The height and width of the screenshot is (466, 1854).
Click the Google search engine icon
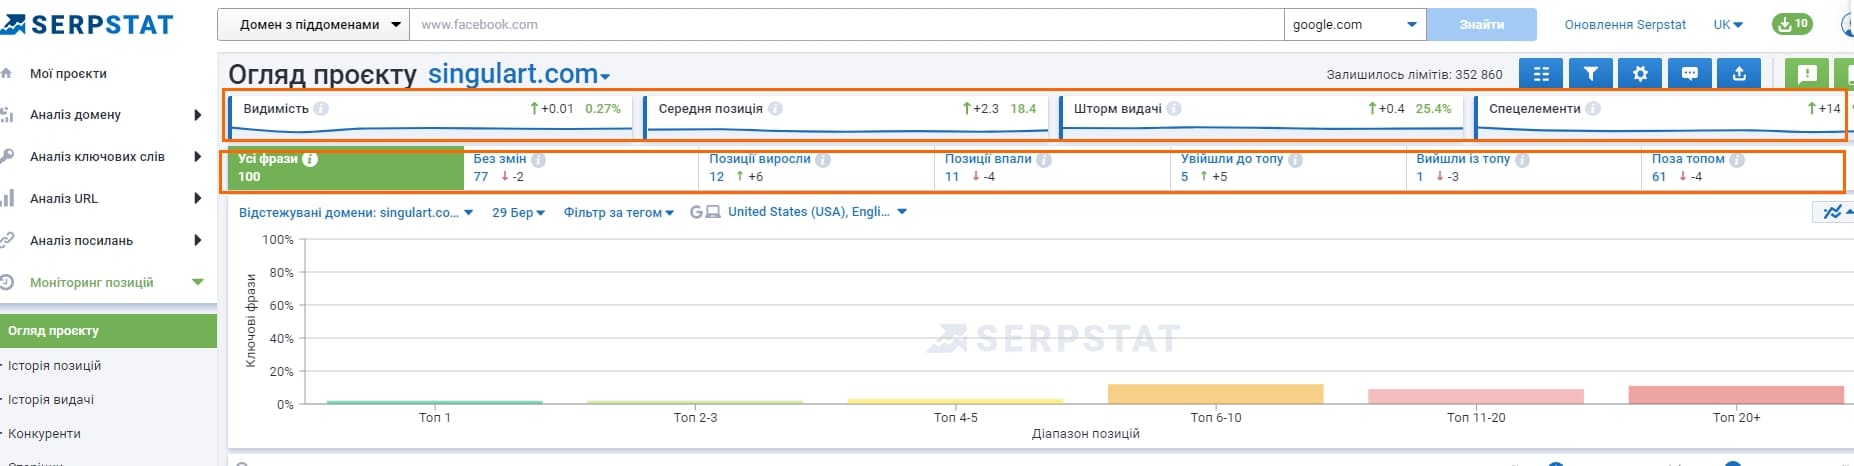[696, 212]
